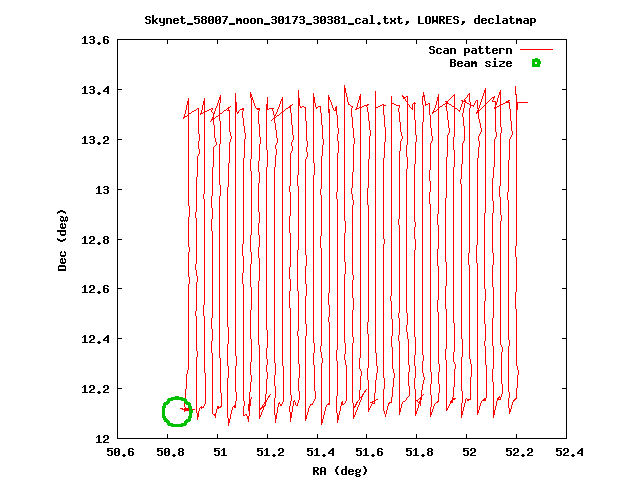
Task: Click the 12.2 Dec tick label
Action: [96, 389]
